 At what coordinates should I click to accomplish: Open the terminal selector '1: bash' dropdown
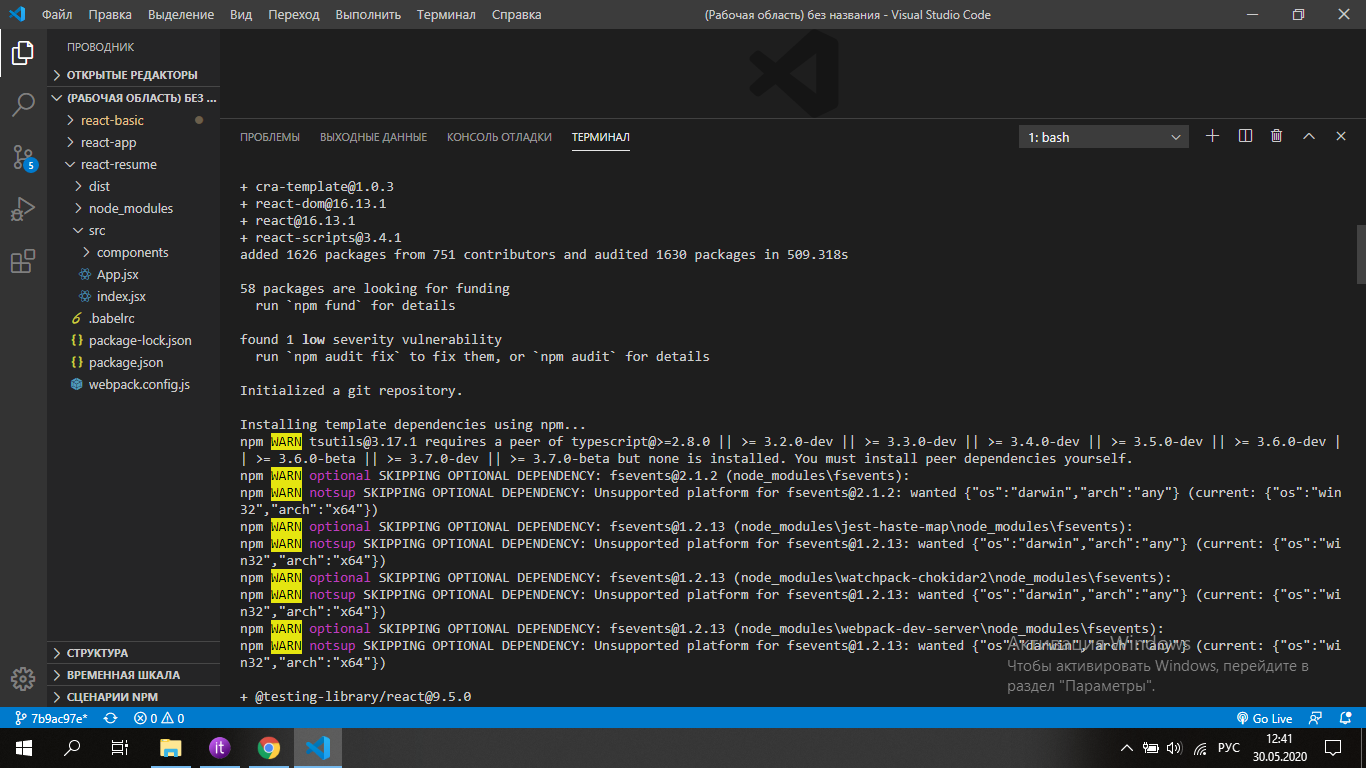coord(1104,137)
